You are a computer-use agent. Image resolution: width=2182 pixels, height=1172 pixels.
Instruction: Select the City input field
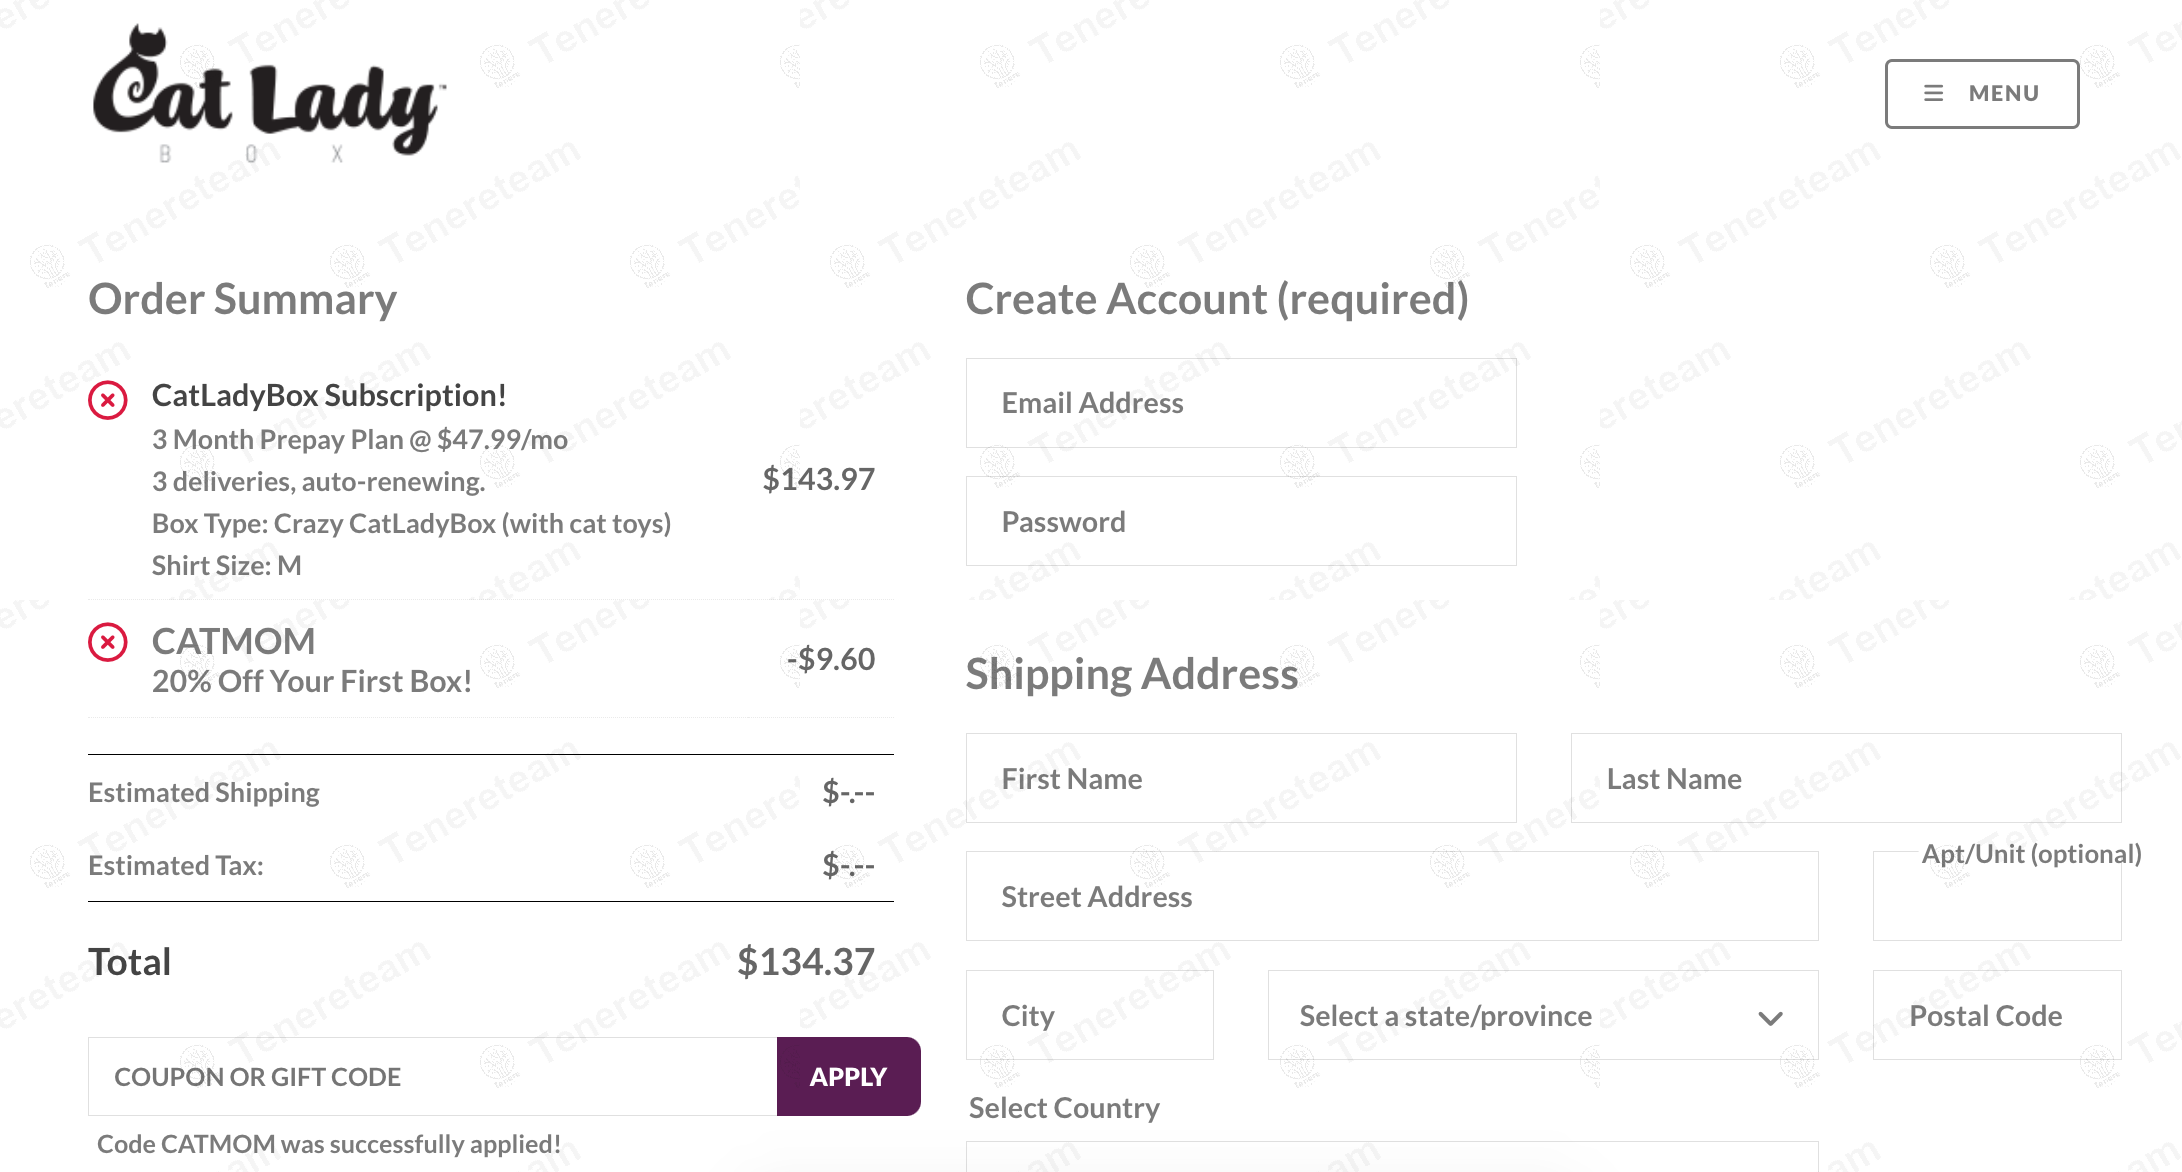point(1089,1015)
